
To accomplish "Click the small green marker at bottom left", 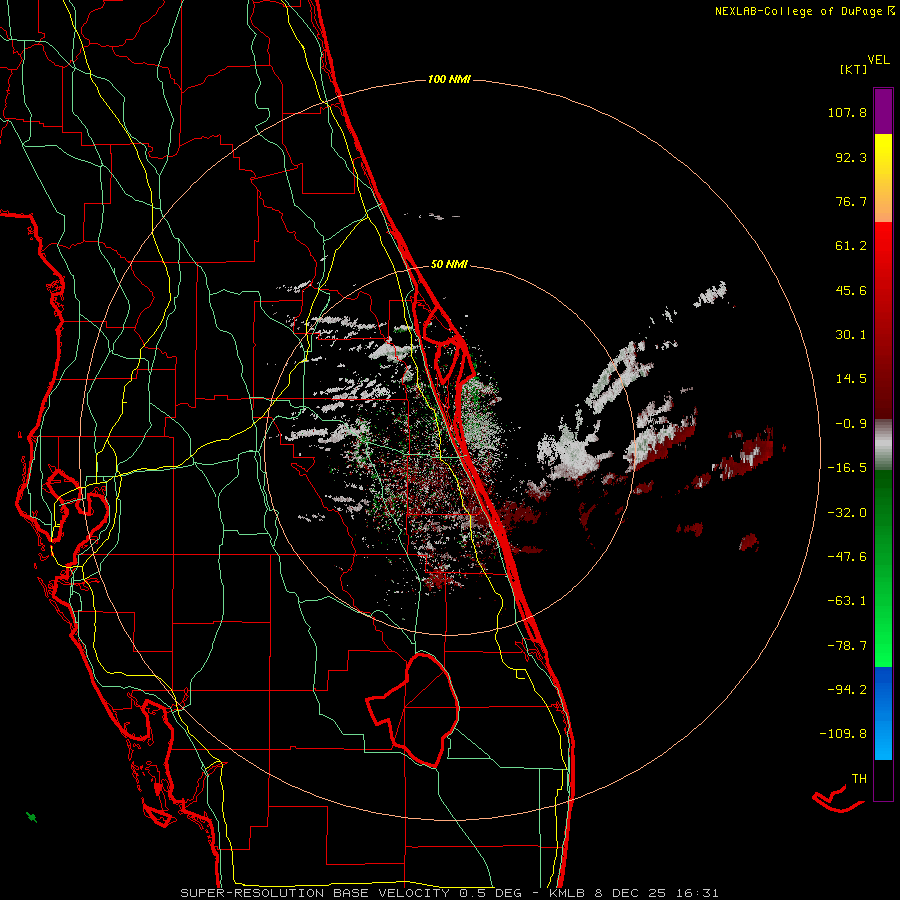I will click(x=32, y=817).
